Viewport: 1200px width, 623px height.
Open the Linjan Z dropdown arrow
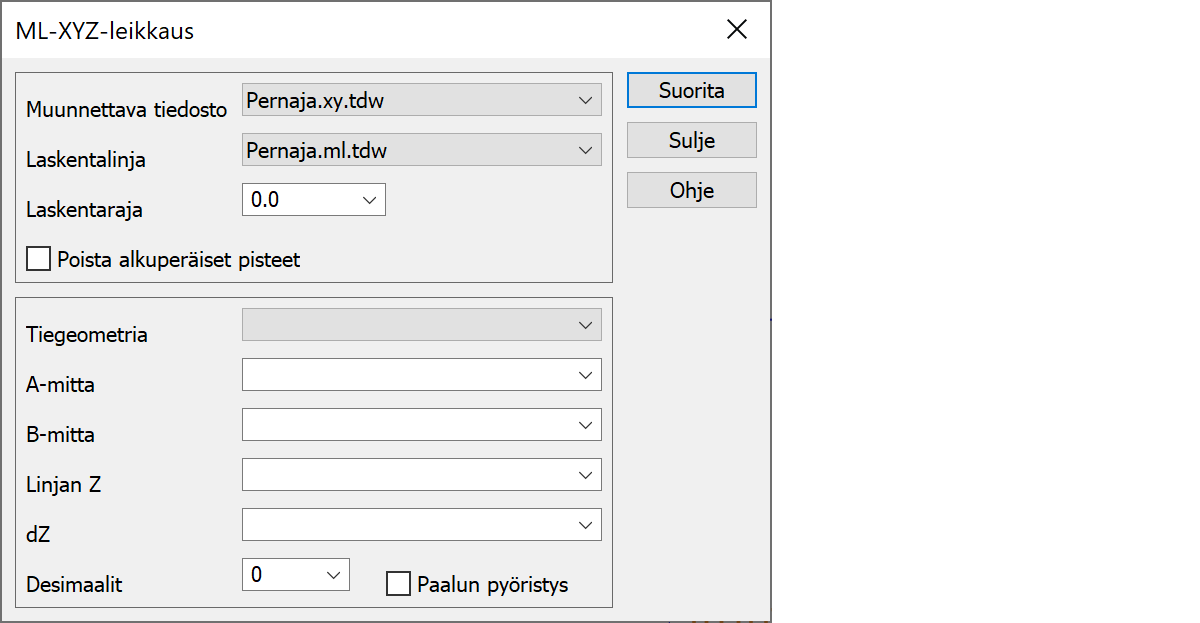pos(585,475)
